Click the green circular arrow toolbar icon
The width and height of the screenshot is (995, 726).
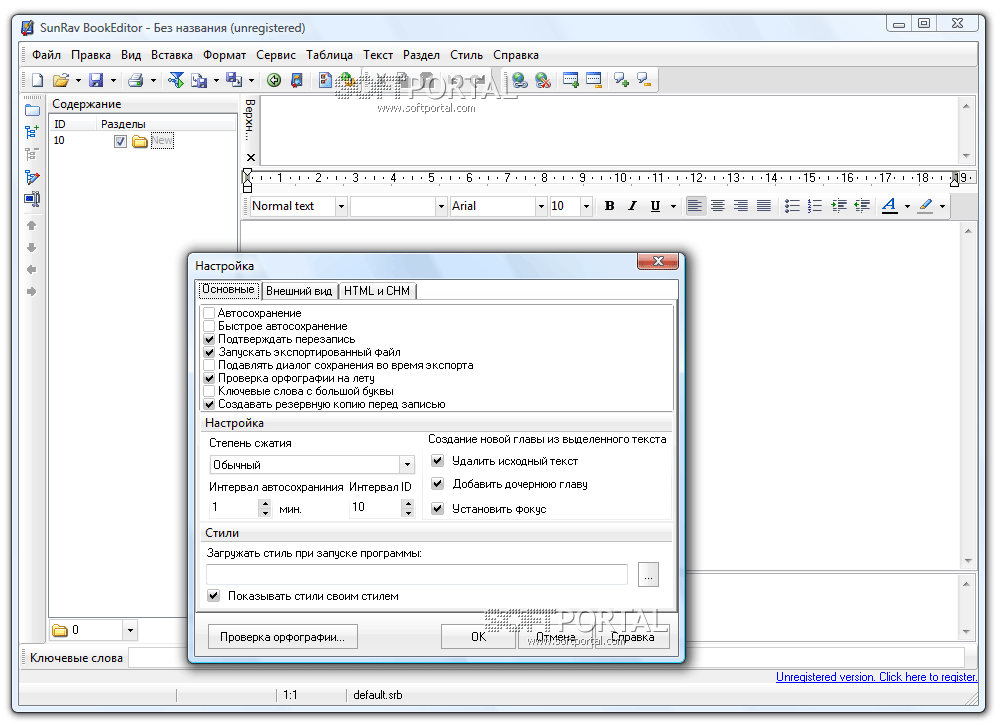(273, 80)
